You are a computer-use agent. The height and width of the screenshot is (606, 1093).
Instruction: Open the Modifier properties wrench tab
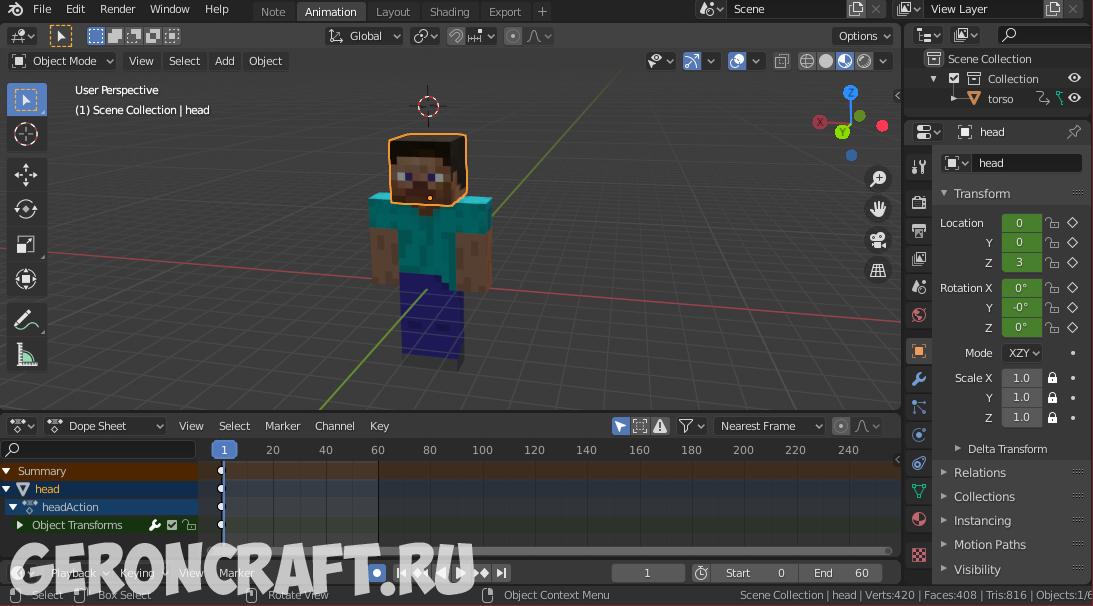(919, 379)
